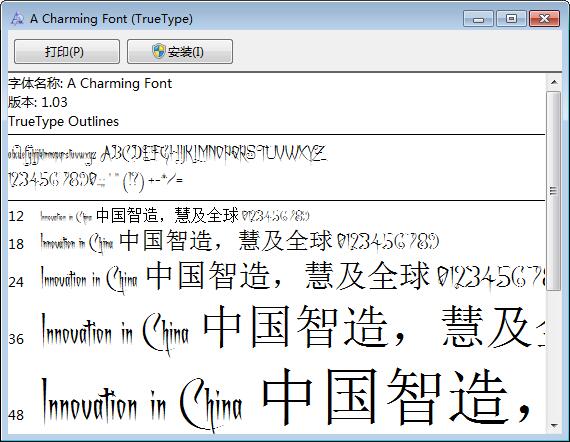The width and height of the screenshot is (570, 442).
Task: Maximize the font viewer window
Action: [511, 19]
